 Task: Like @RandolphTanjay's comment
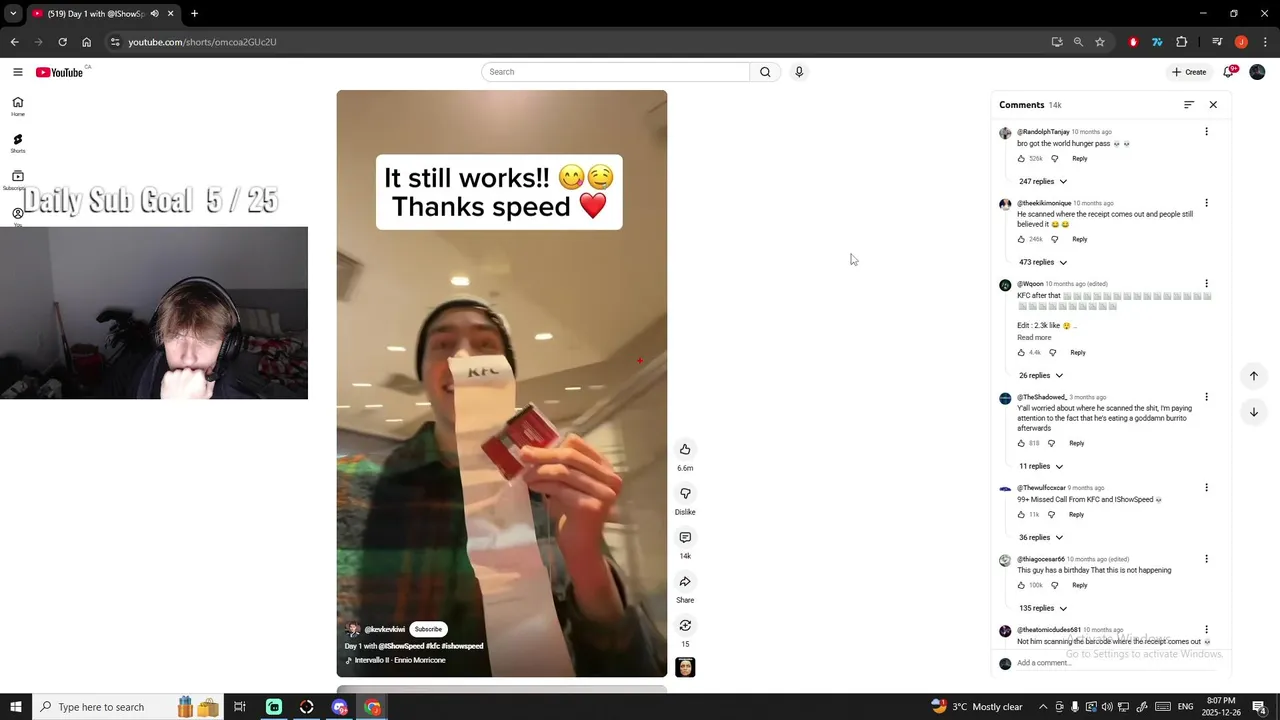click(x=1021, y=159)
